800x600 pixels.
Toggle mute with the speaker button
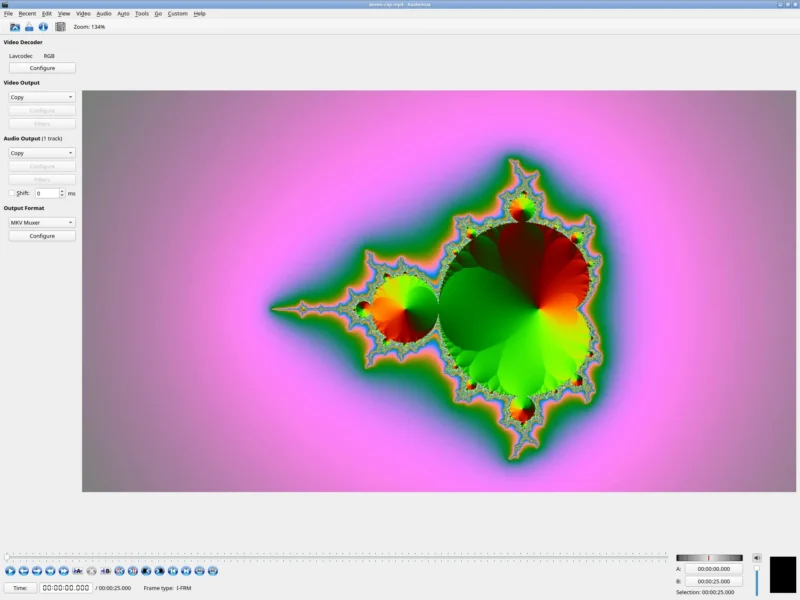pos(757,558)
